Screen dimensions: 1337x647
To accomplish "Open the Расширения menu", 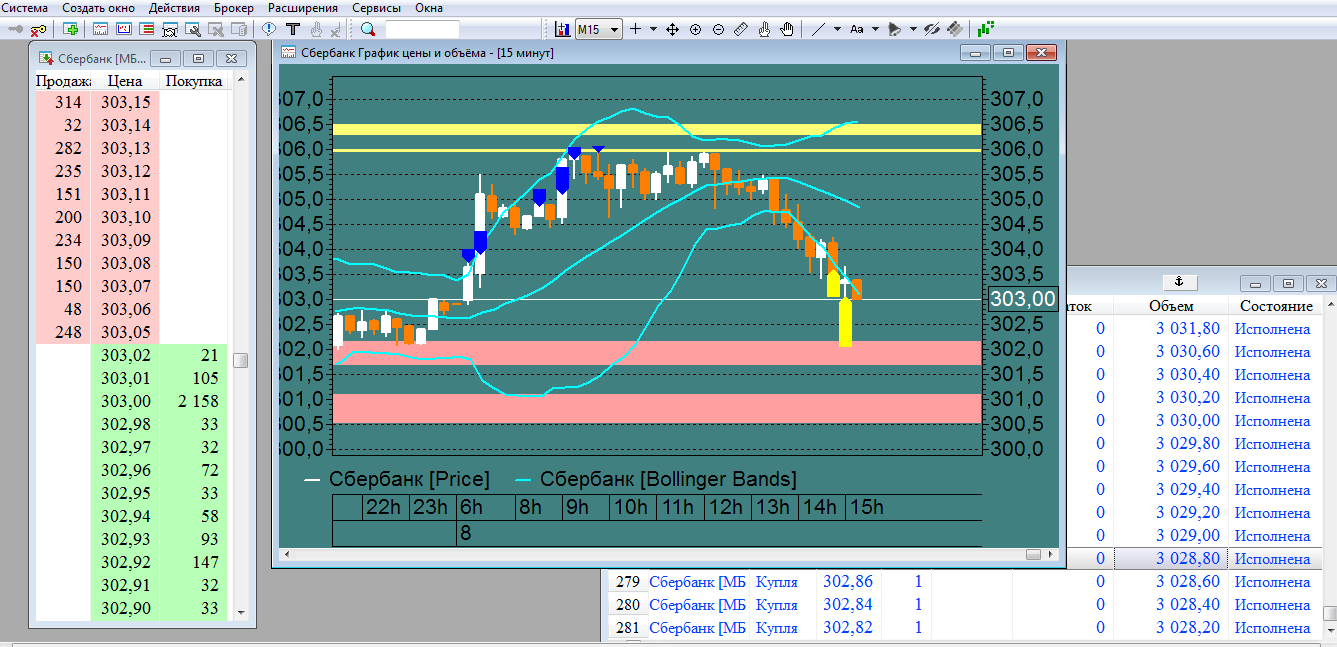I will point(303,7).
